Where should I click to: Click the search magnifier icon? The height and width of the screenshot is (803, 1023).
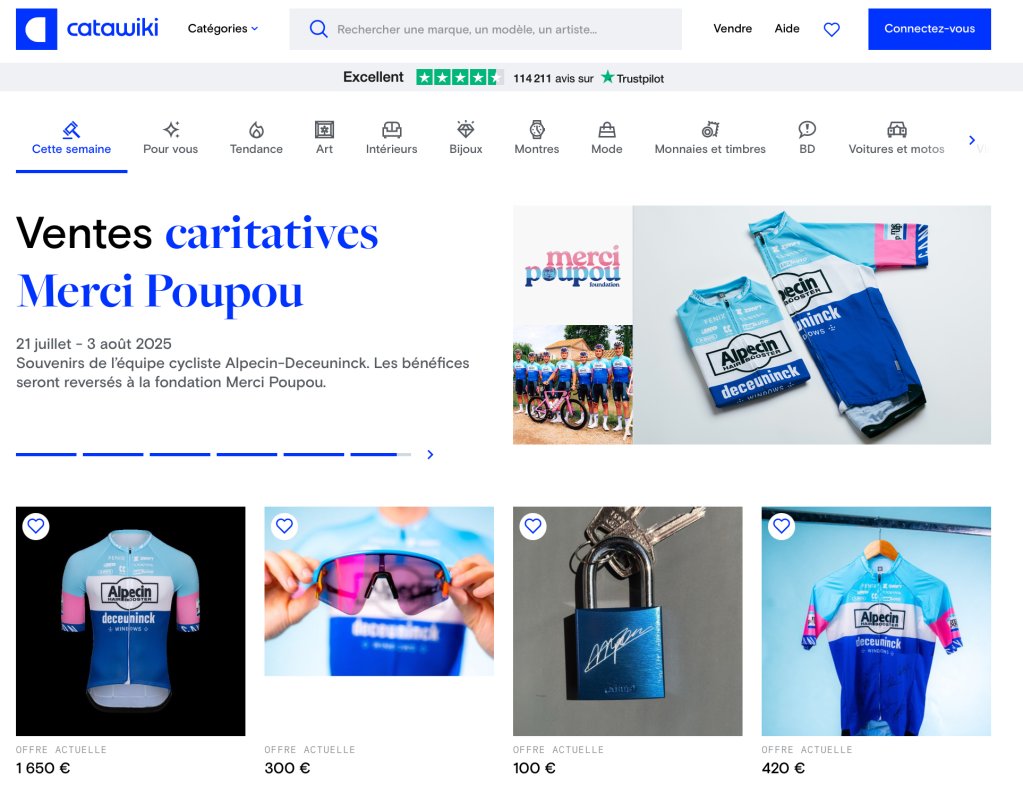click(318, 29)
